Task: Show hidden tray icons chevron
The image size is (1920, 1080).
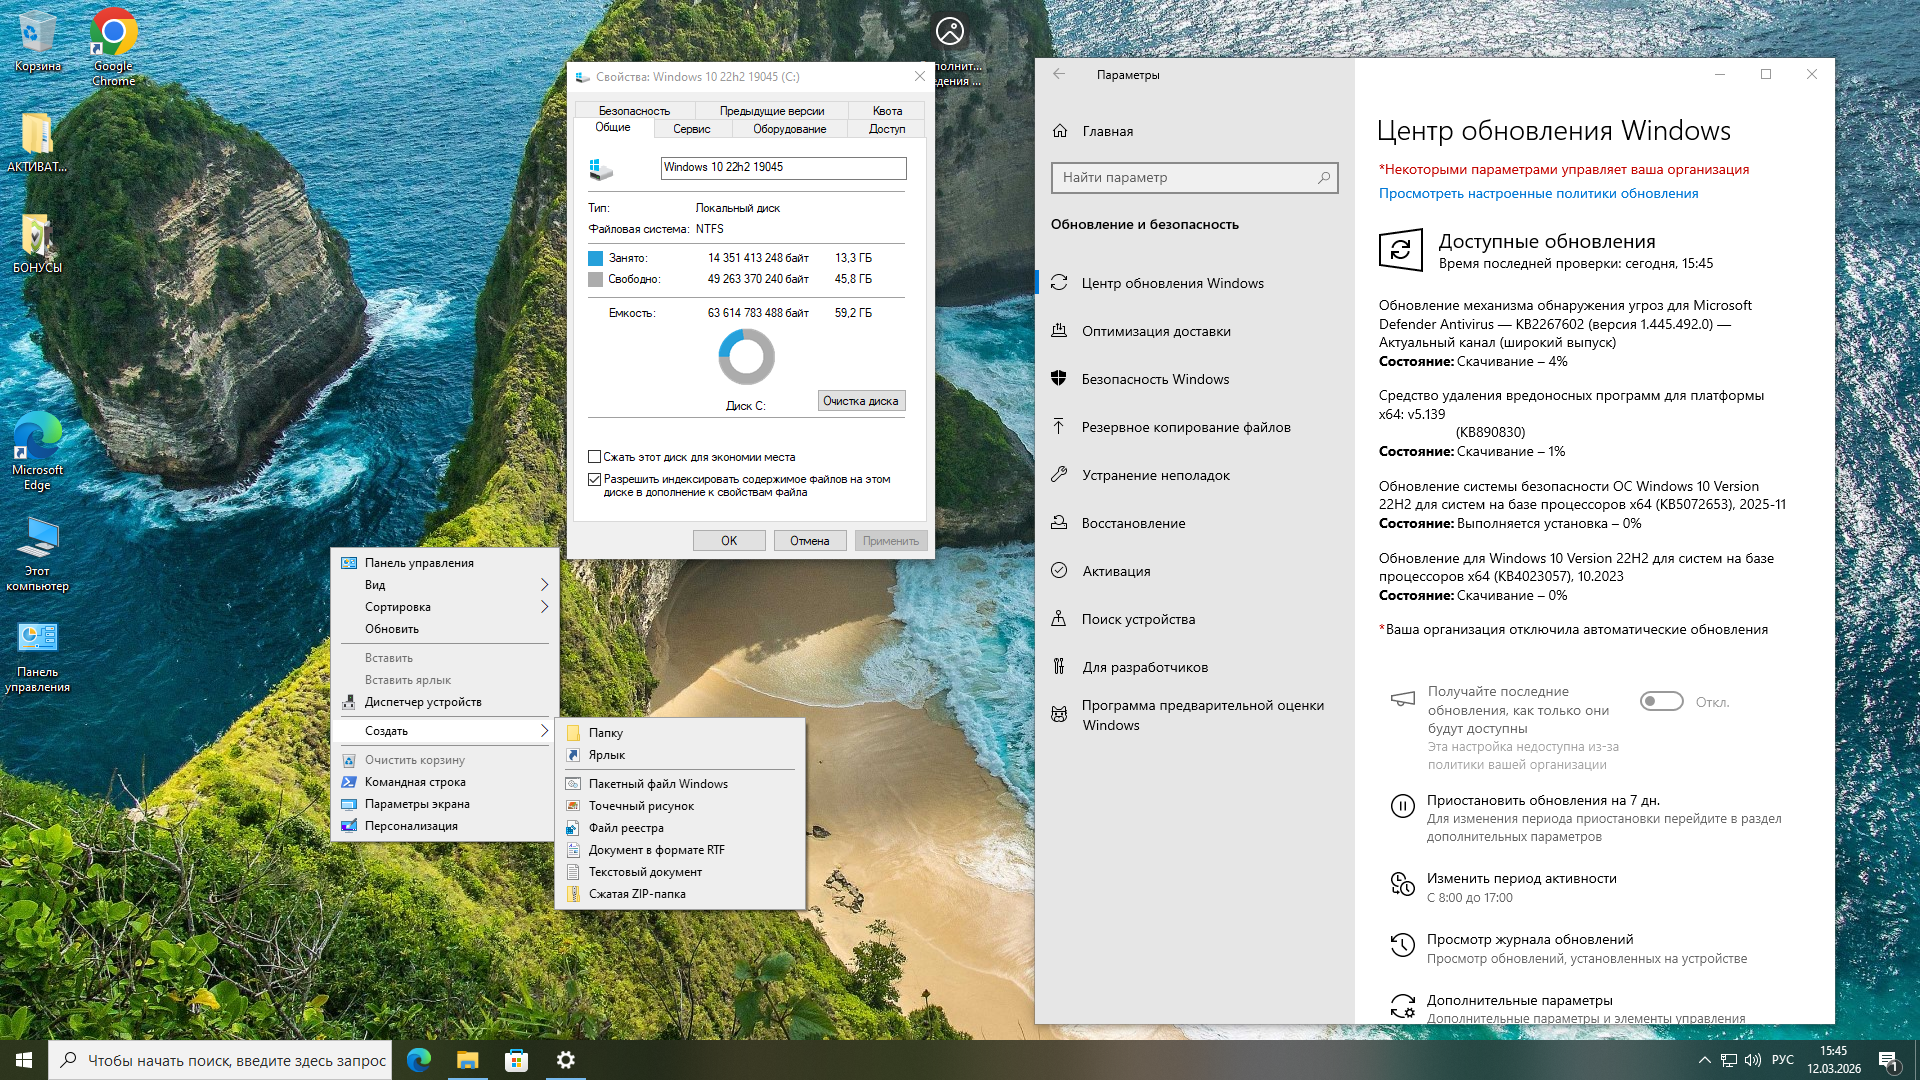Action: [1704, 1060]
